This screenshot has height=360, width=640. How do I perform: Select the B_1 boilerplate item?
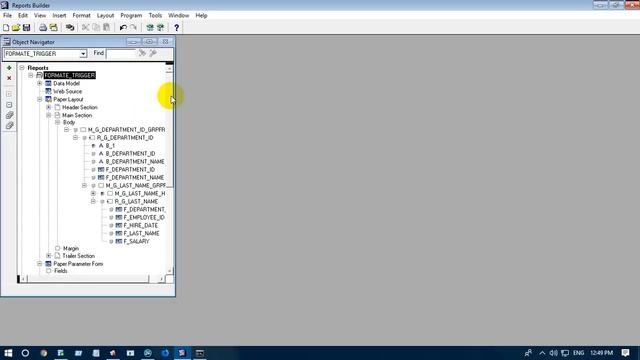tap(110, 146)
